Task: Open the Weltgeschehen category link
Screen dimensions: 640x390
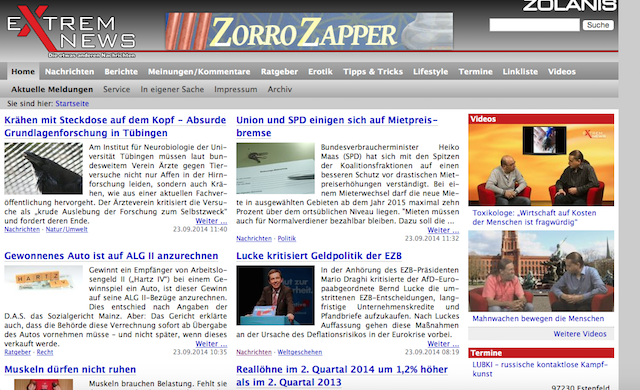Action: pos(300,352)
